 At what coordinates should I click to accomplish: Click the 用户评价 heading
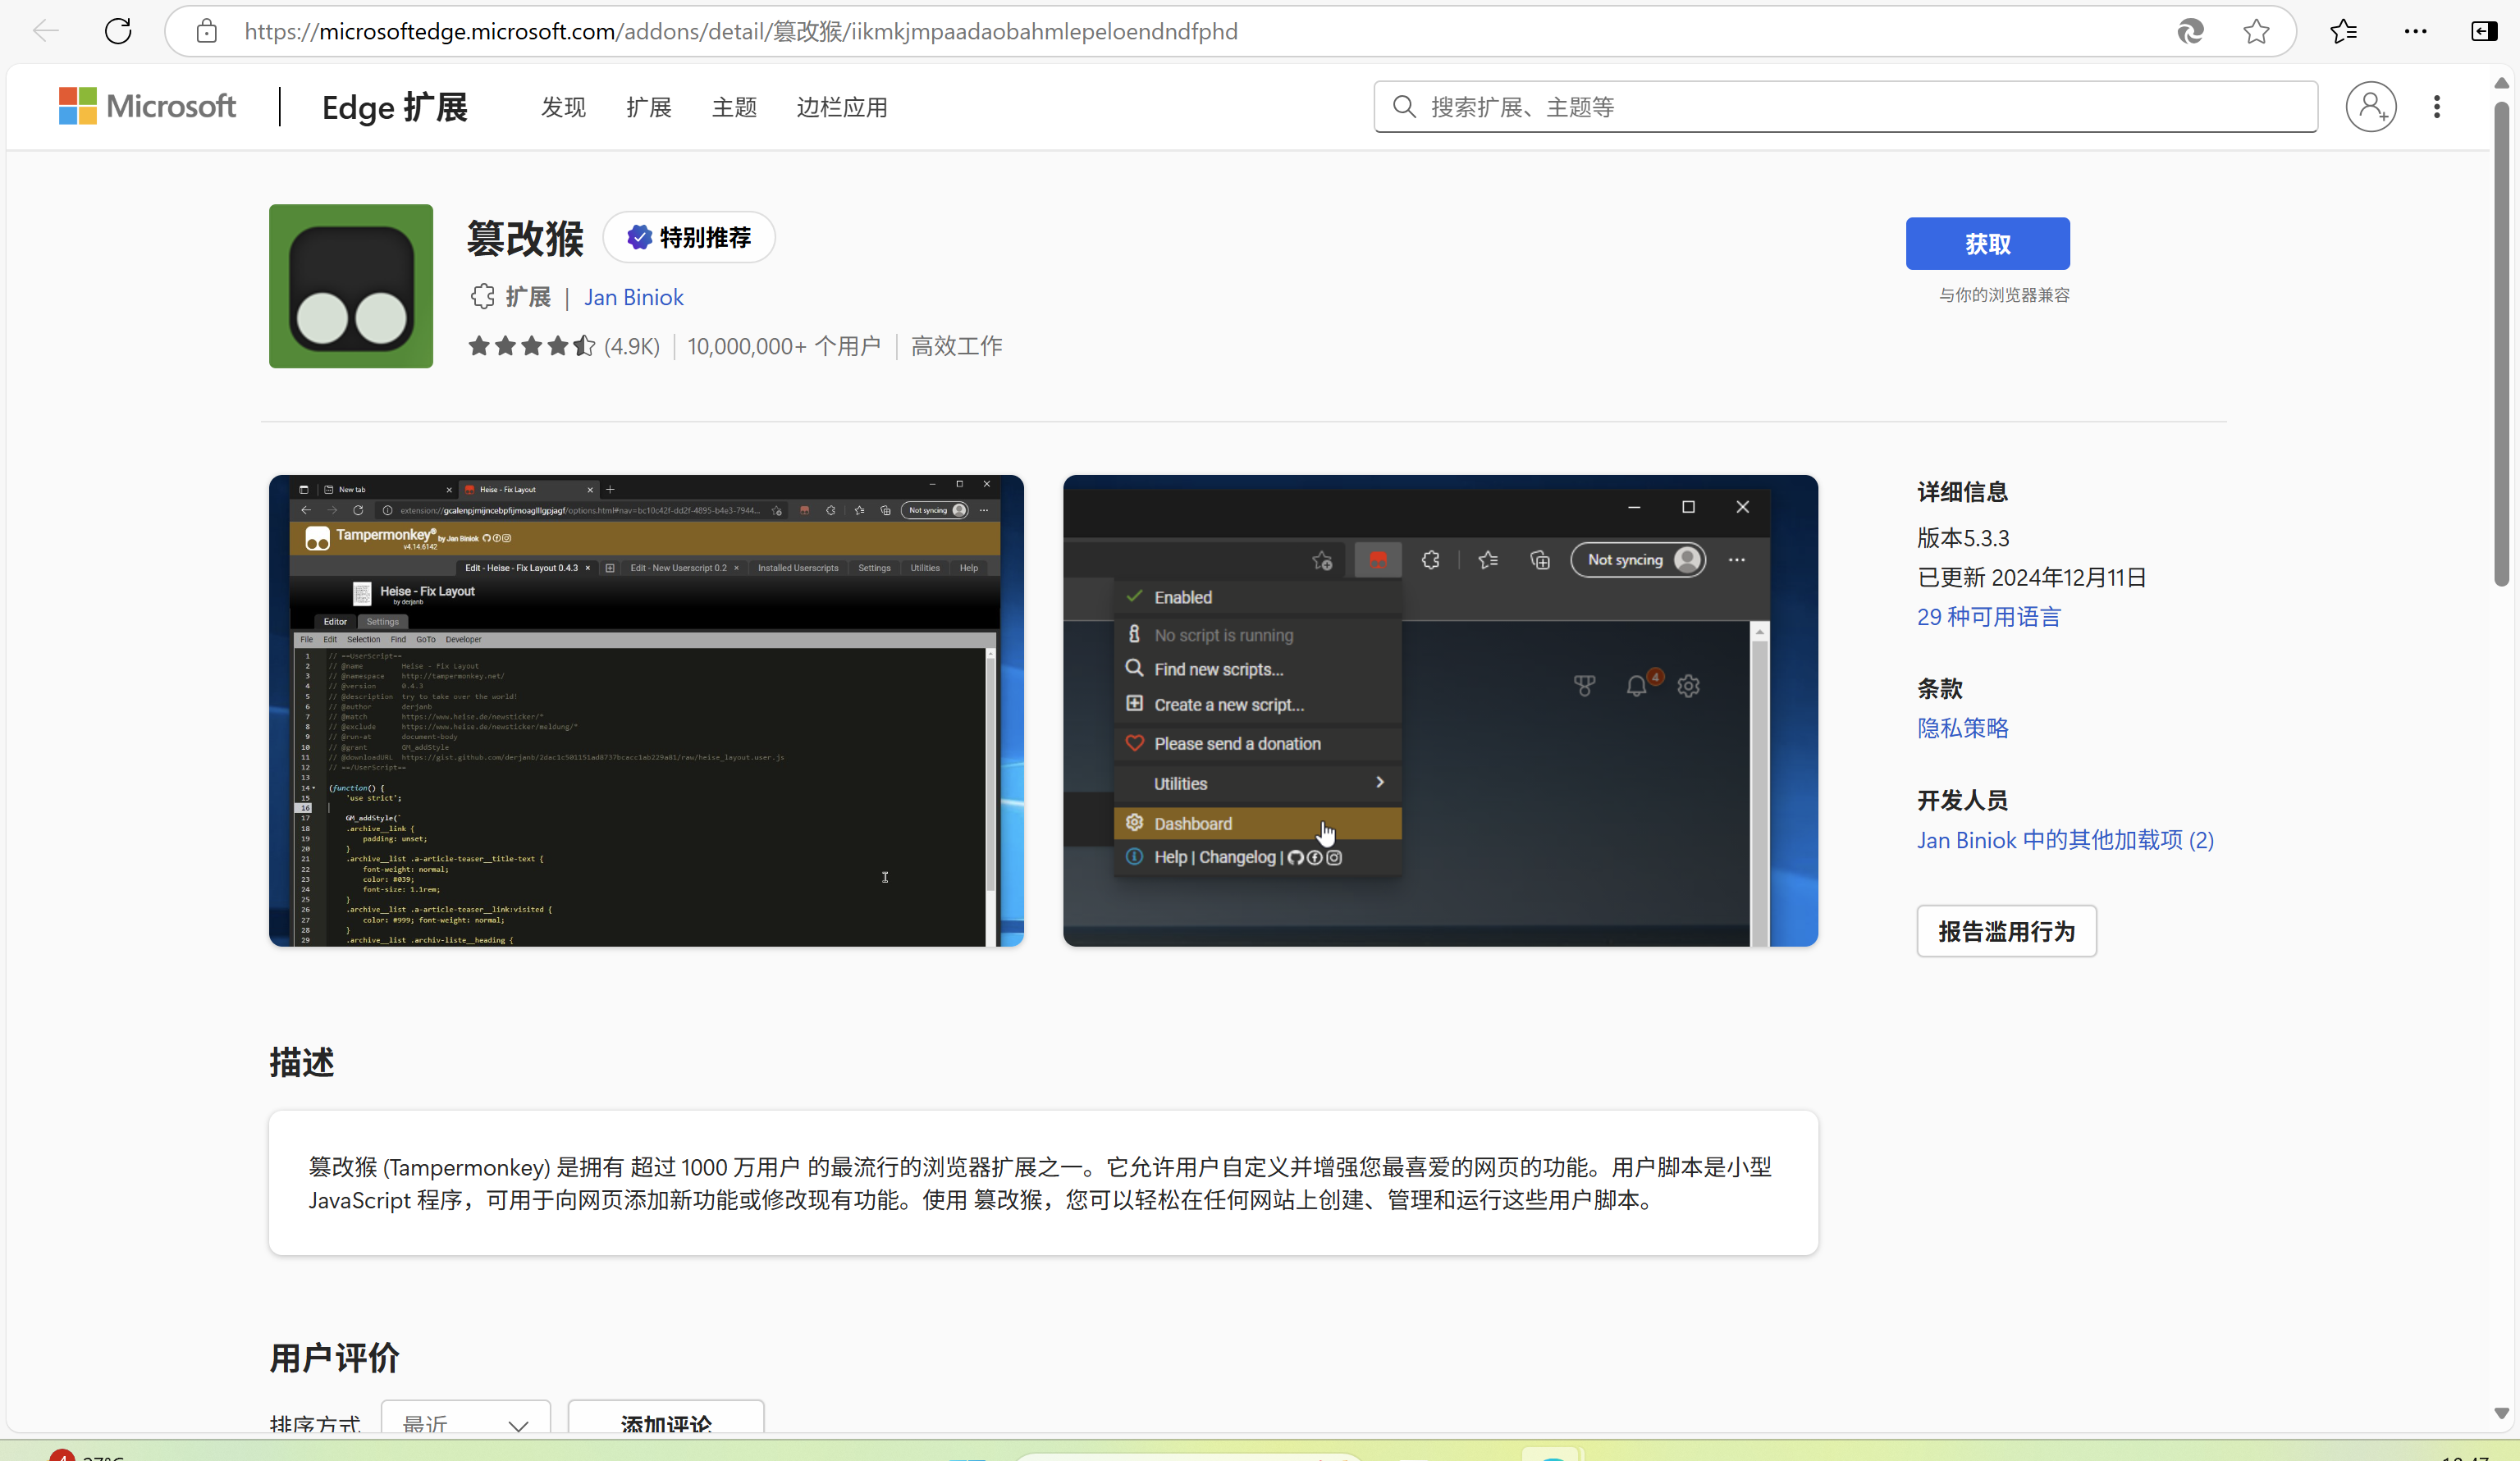(334, 1358)
